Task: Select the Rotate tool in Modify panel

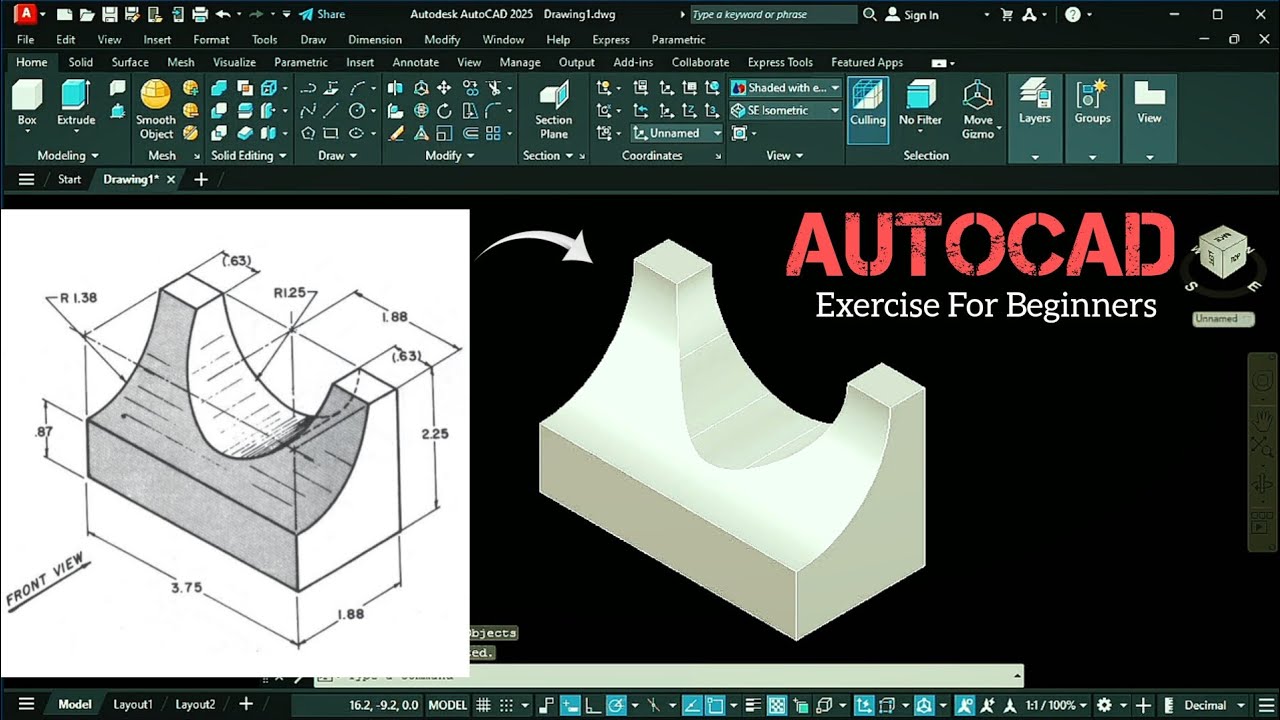Action: point(445,110)
